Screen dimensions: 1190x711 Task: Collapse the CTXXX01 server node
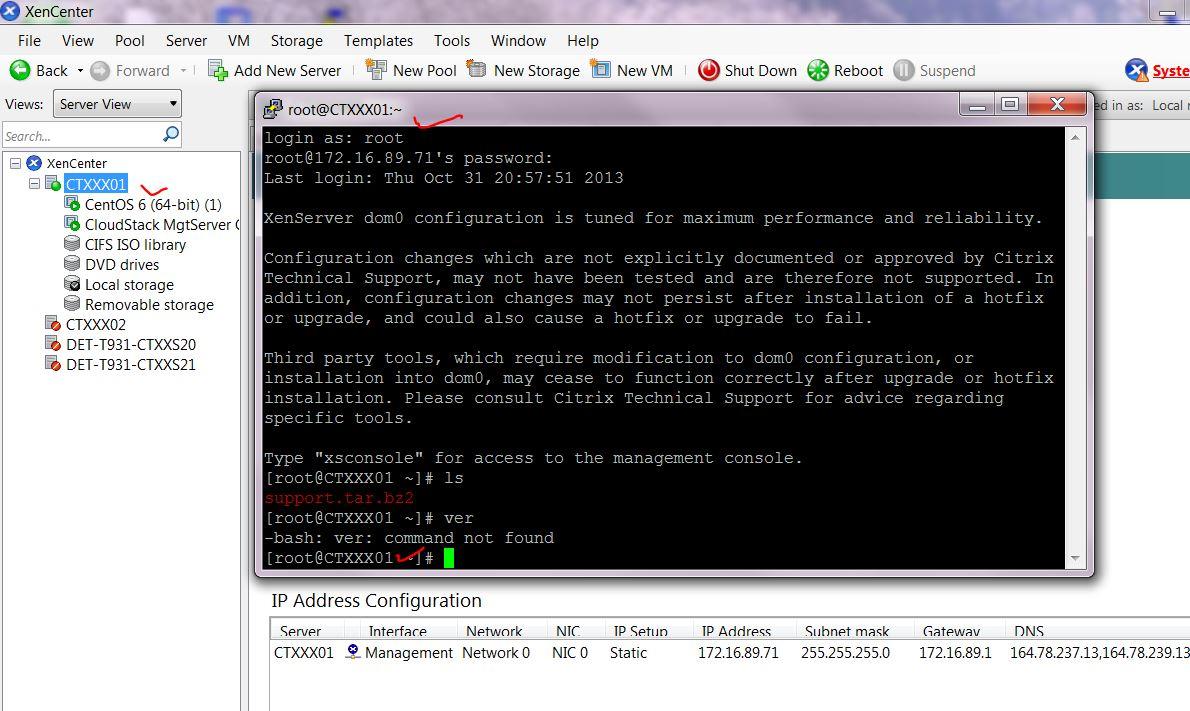[34, 184]
